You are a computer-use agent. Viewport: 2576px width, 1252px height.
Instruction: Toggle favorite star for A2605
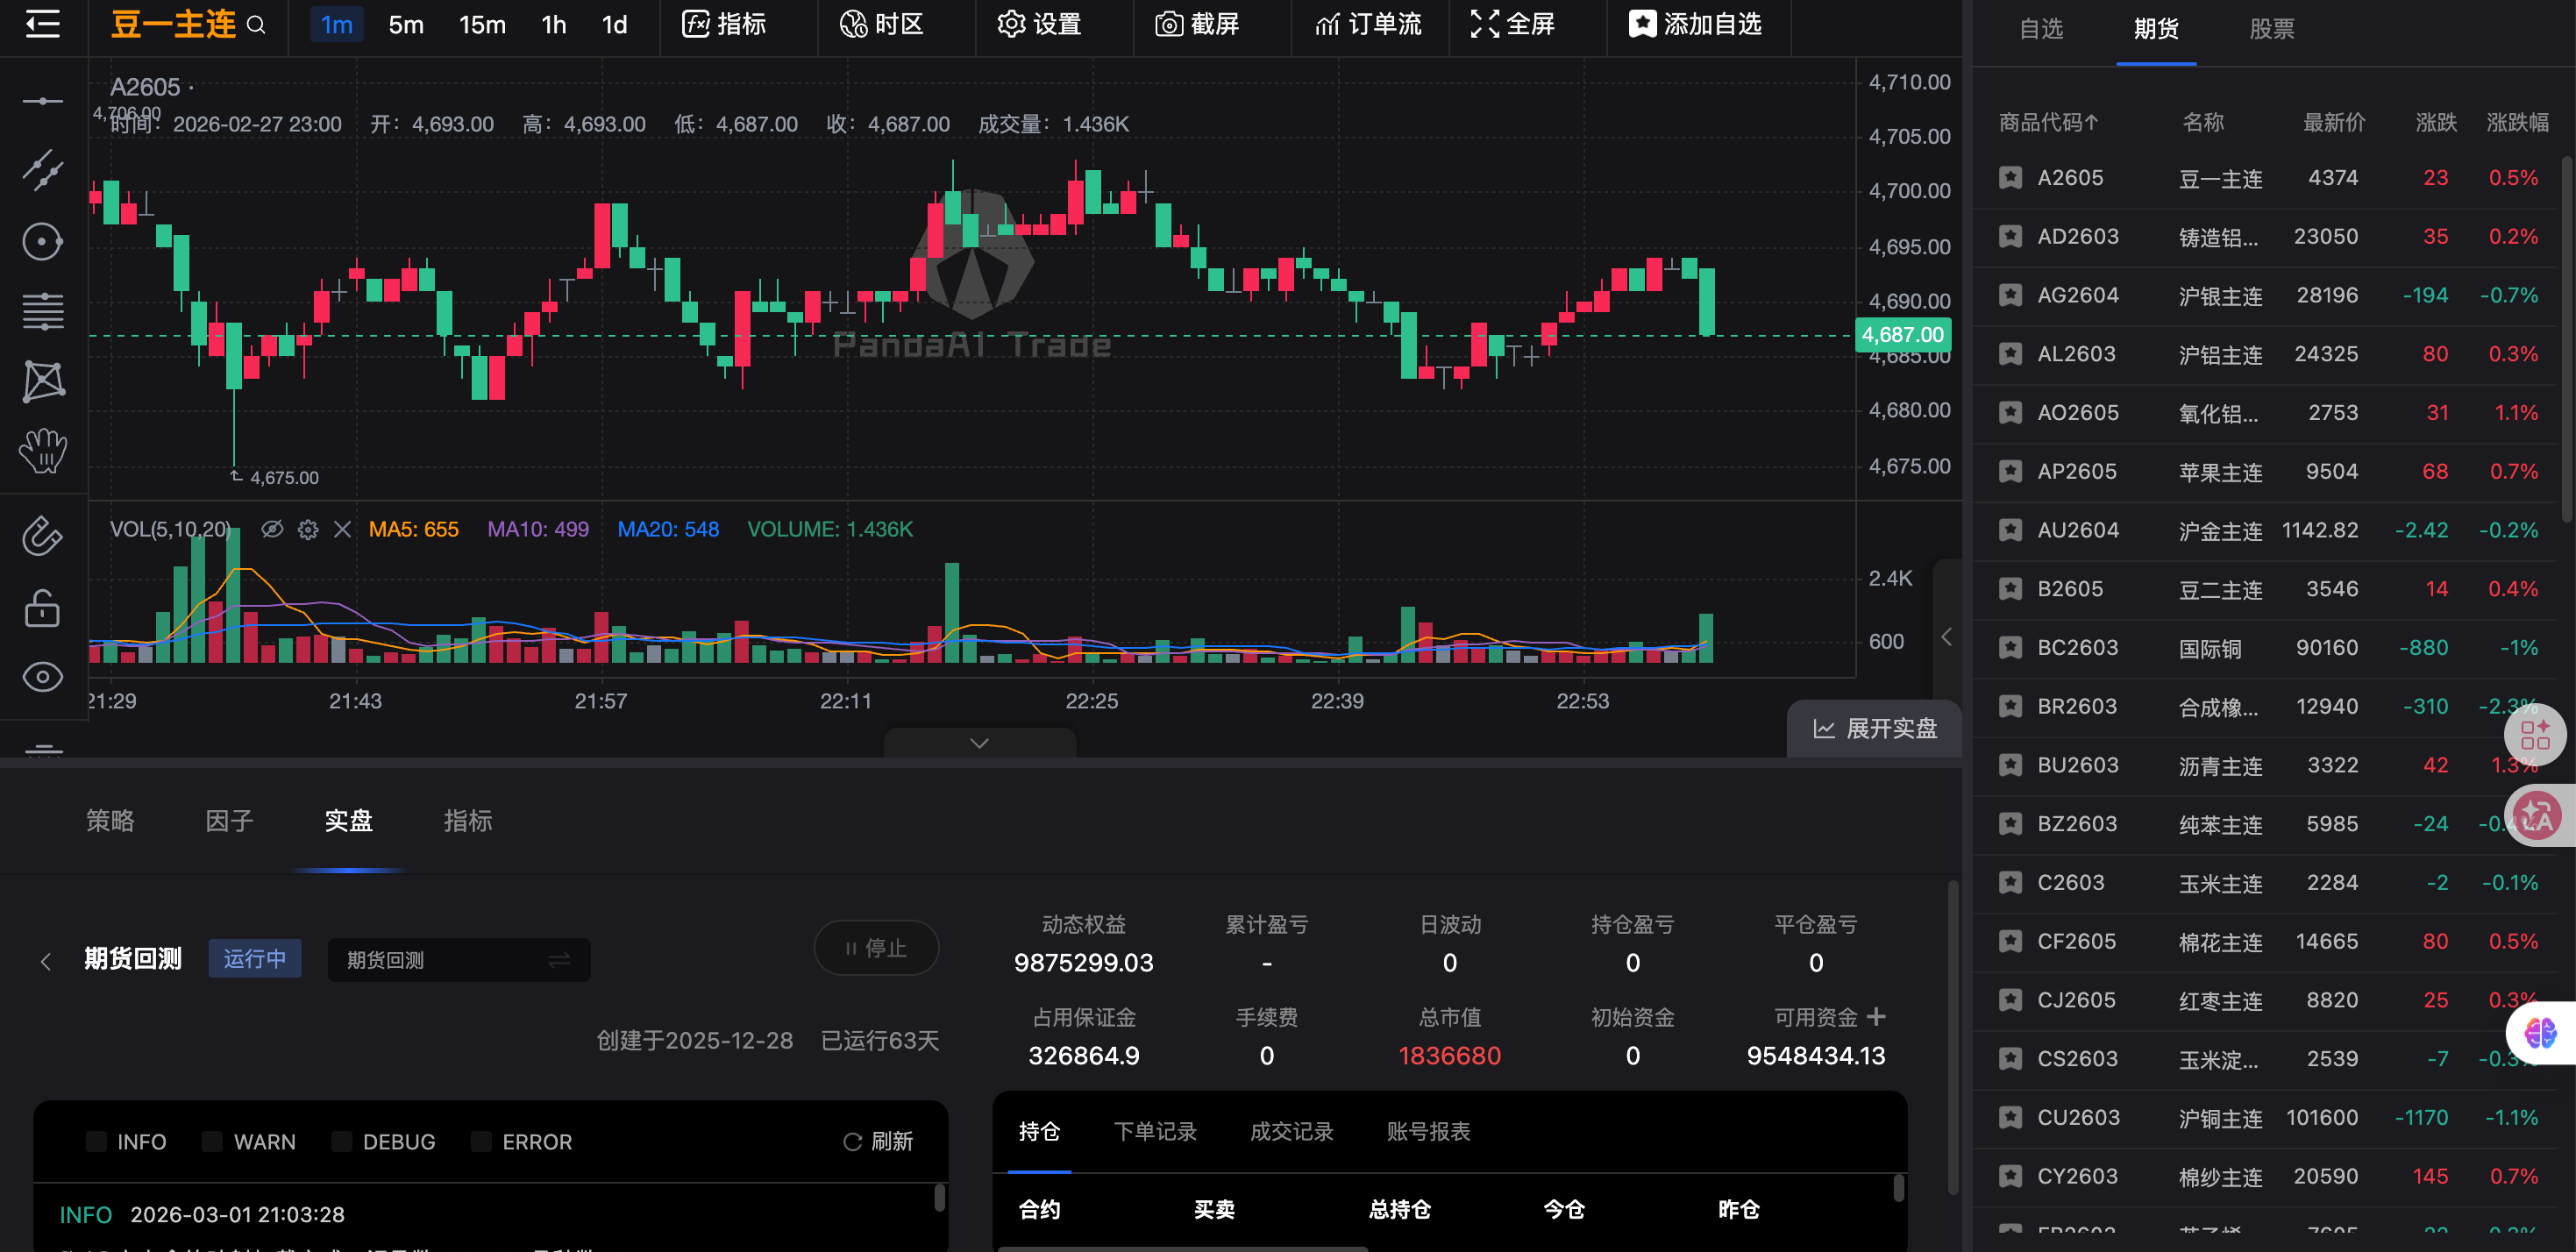point(2010,178)
